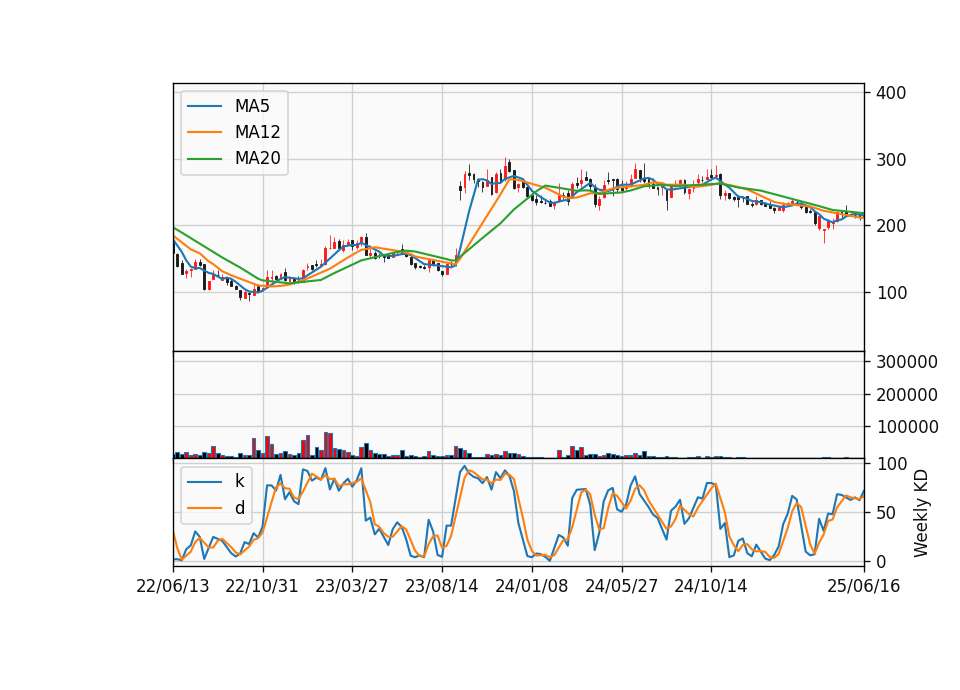Click the d legend label
The image size is (960, 690).
239,508
